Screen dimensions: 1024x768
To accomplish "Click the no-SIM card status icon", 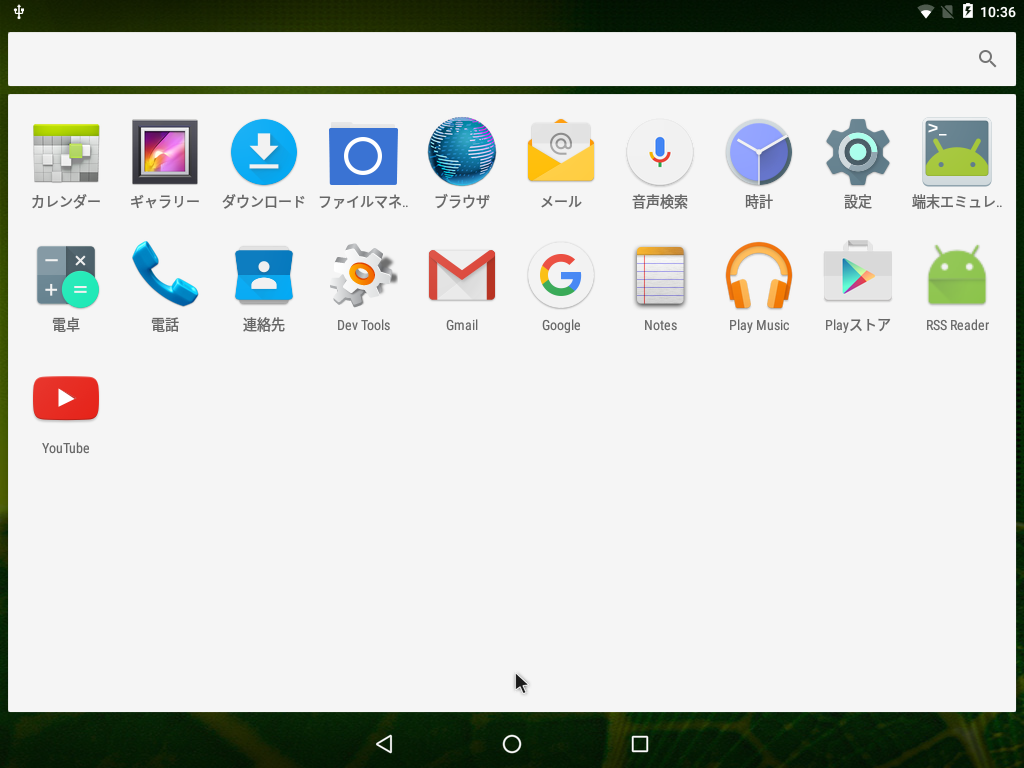I will click(947, 12).
